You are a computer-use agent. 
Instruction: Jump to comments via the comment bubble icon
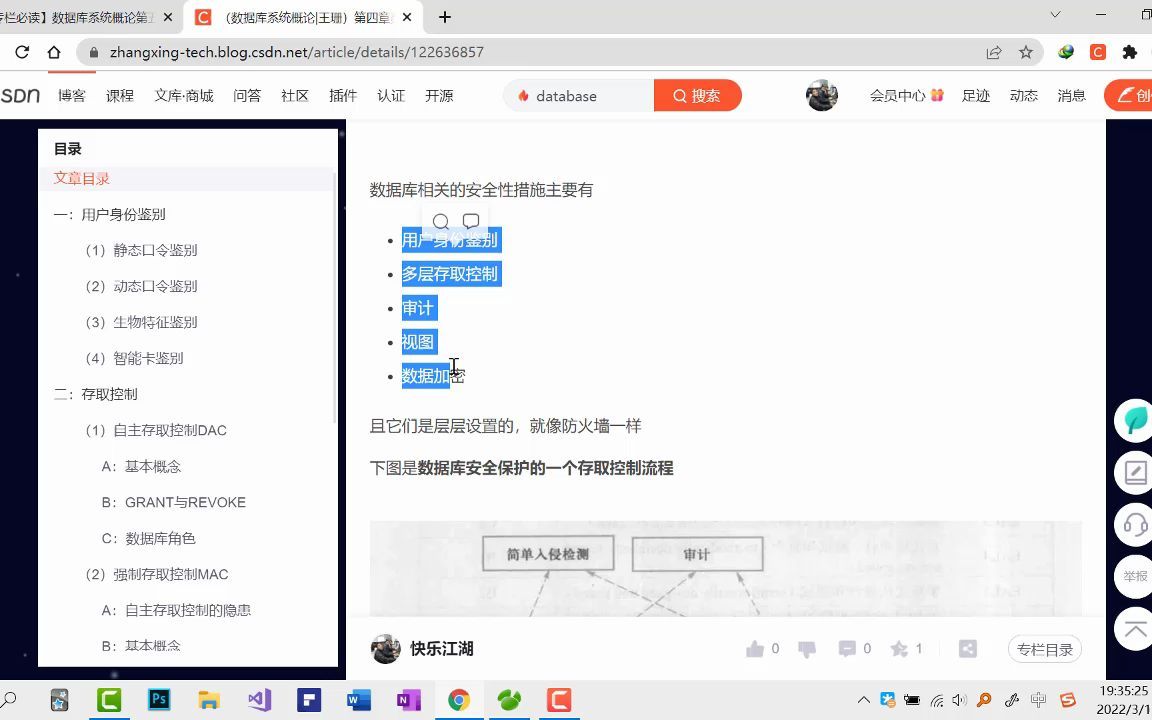click(x=847, y=648)
